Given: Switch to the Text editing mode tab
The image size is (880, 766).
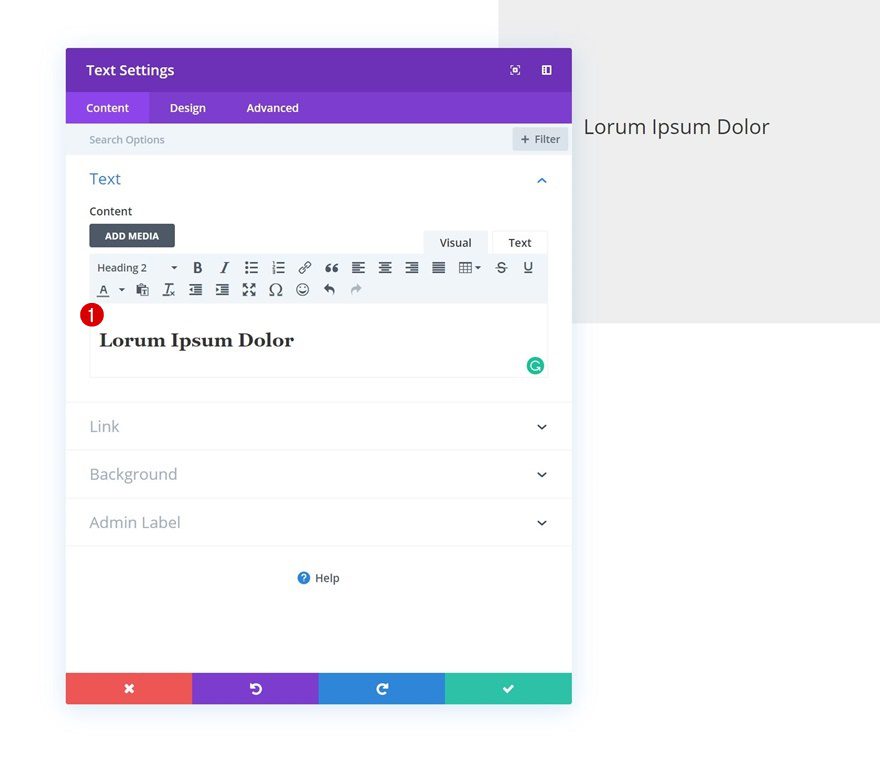Looking at the screenshot, I should click(519, 242).
